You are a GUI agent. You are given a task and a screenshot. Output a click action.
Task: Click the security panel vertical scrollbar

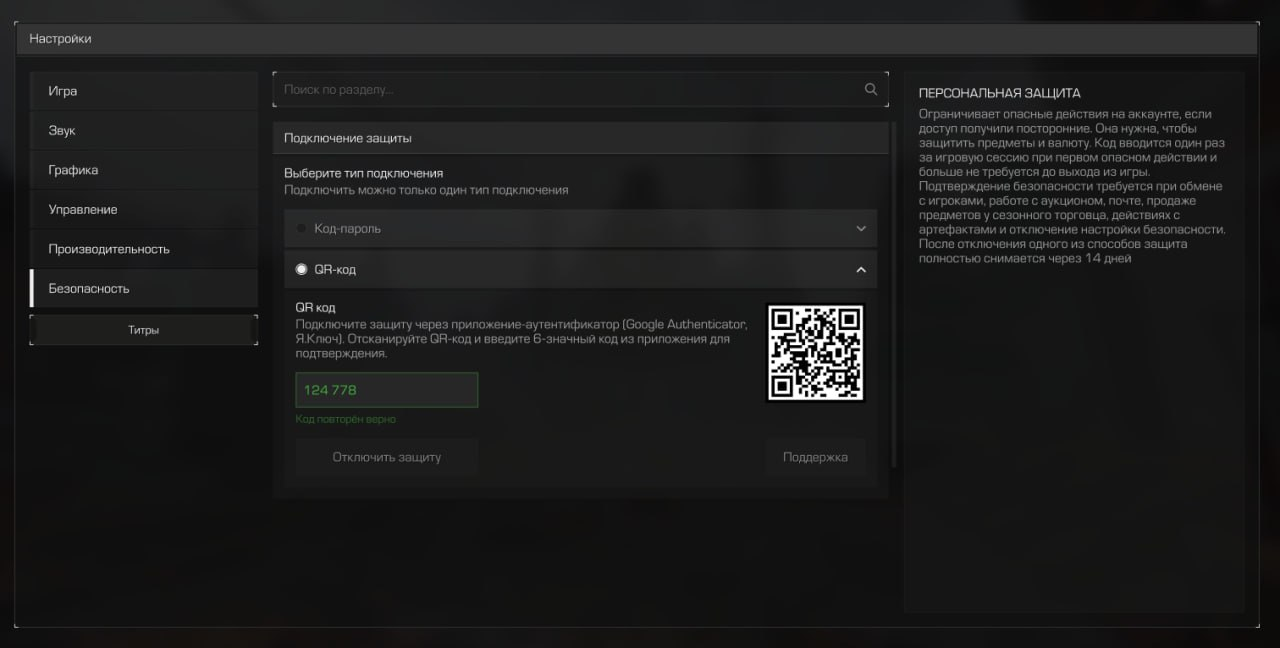(892, 295)
